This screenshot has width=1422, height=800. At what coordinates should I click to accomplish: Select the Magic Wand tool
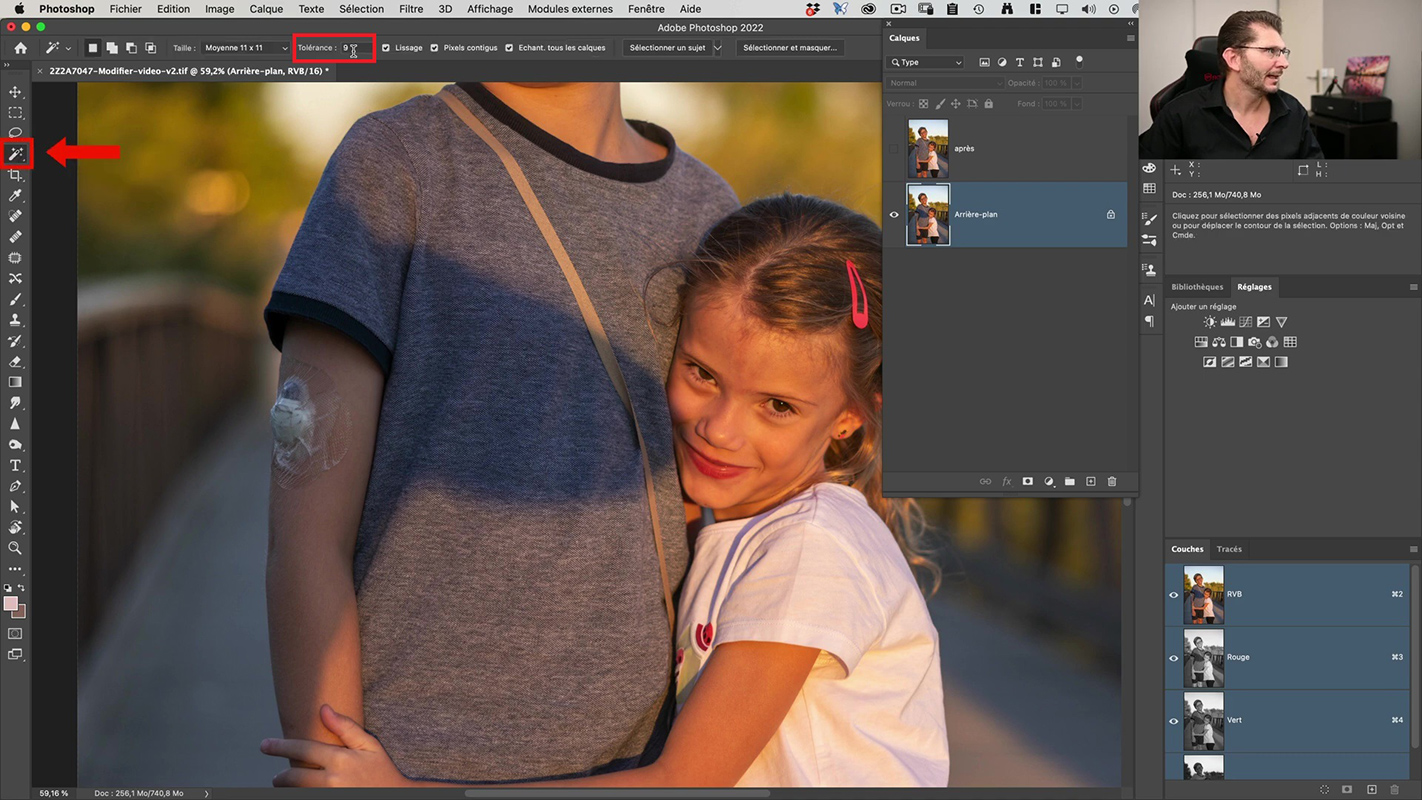pos(16,153)
